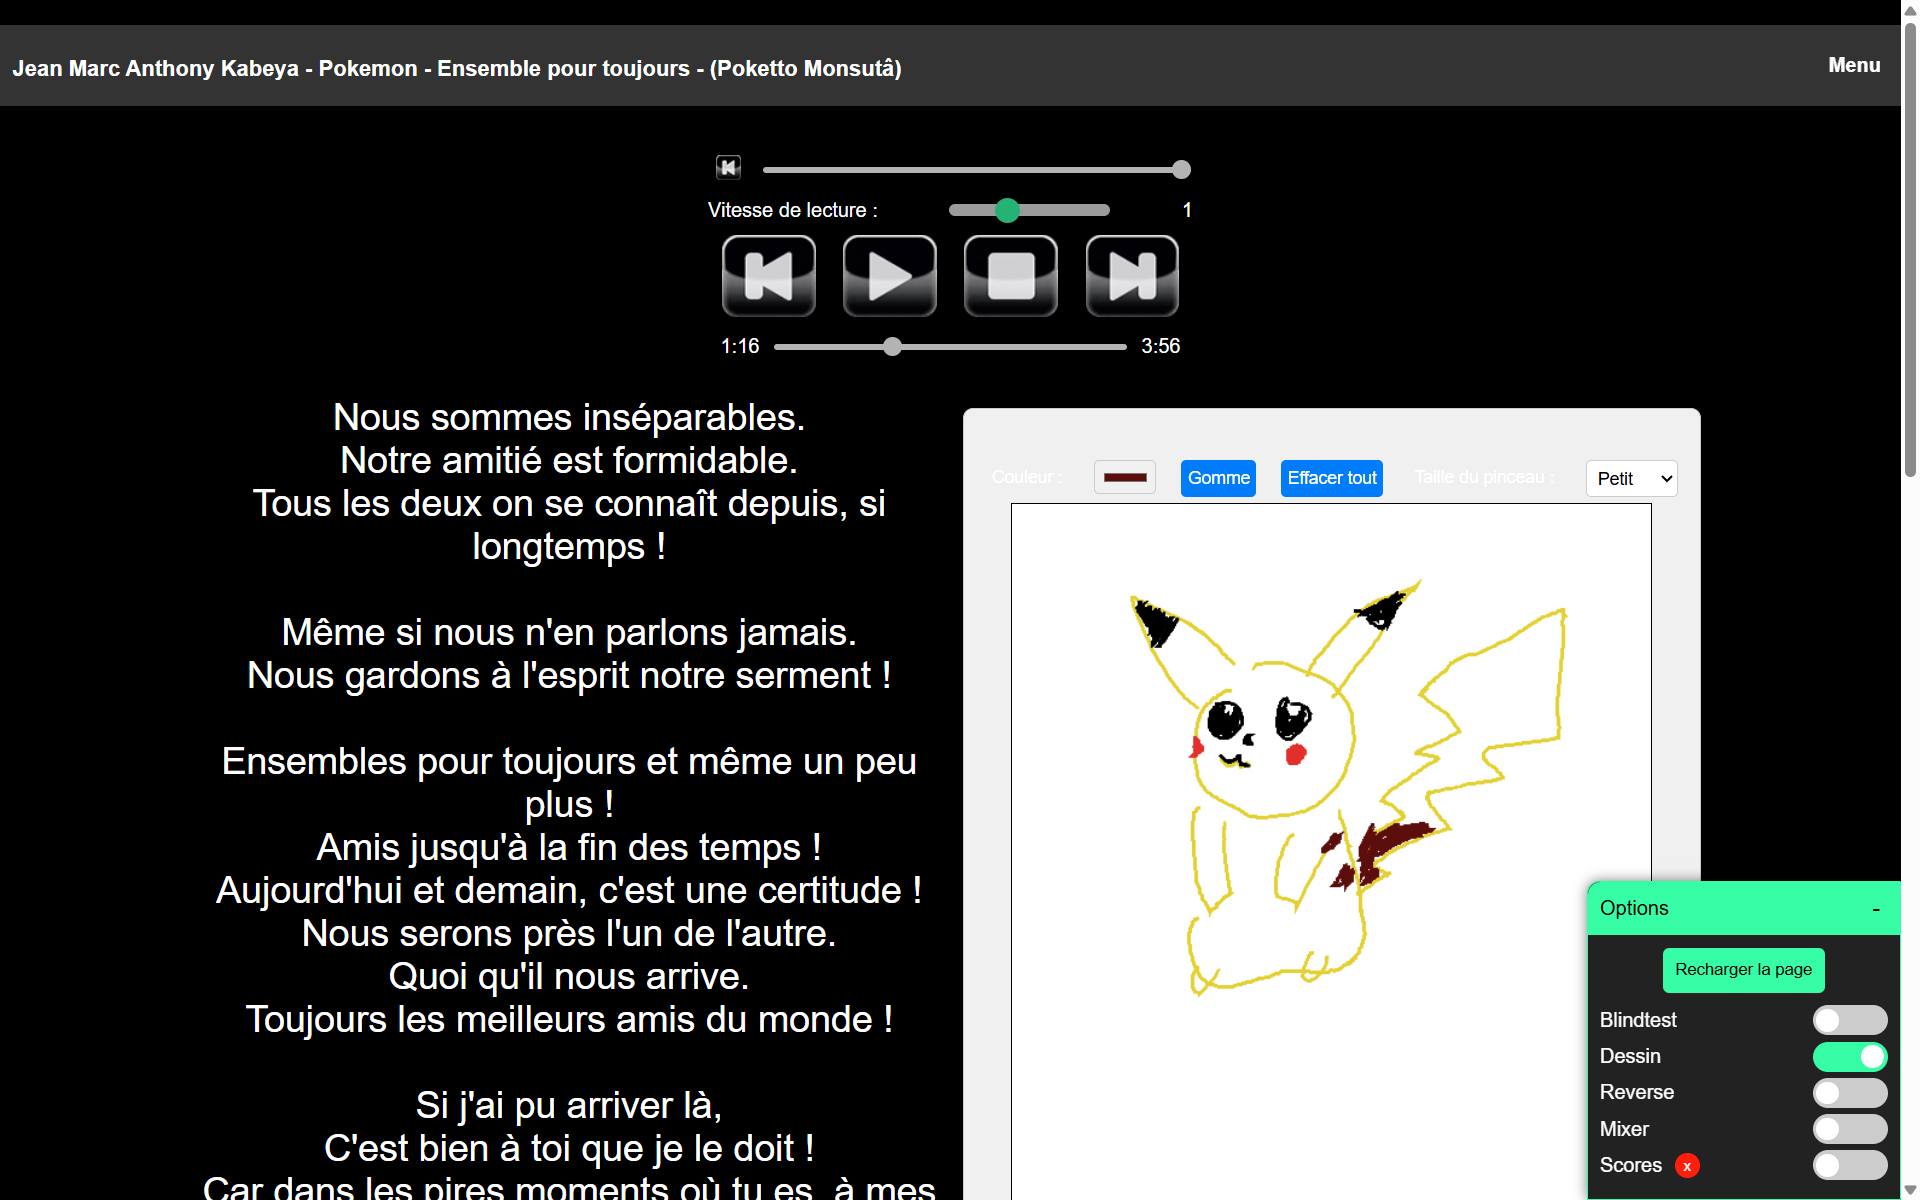Viewport: 1920px width, 1200px height.
Task: Click the Gomme eraser button
Action: tap(1218, 478)
